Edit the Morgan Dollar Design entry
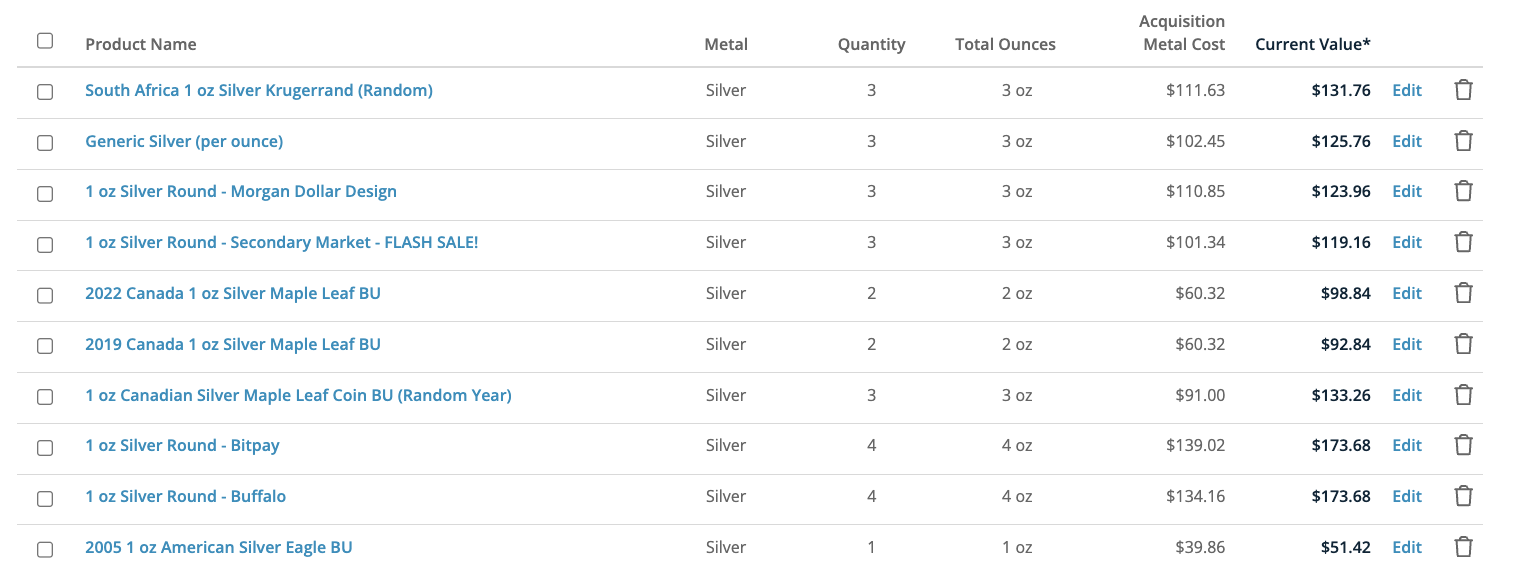The width and height of the screenshot is (1518, 584). (x=1406, y=191)
